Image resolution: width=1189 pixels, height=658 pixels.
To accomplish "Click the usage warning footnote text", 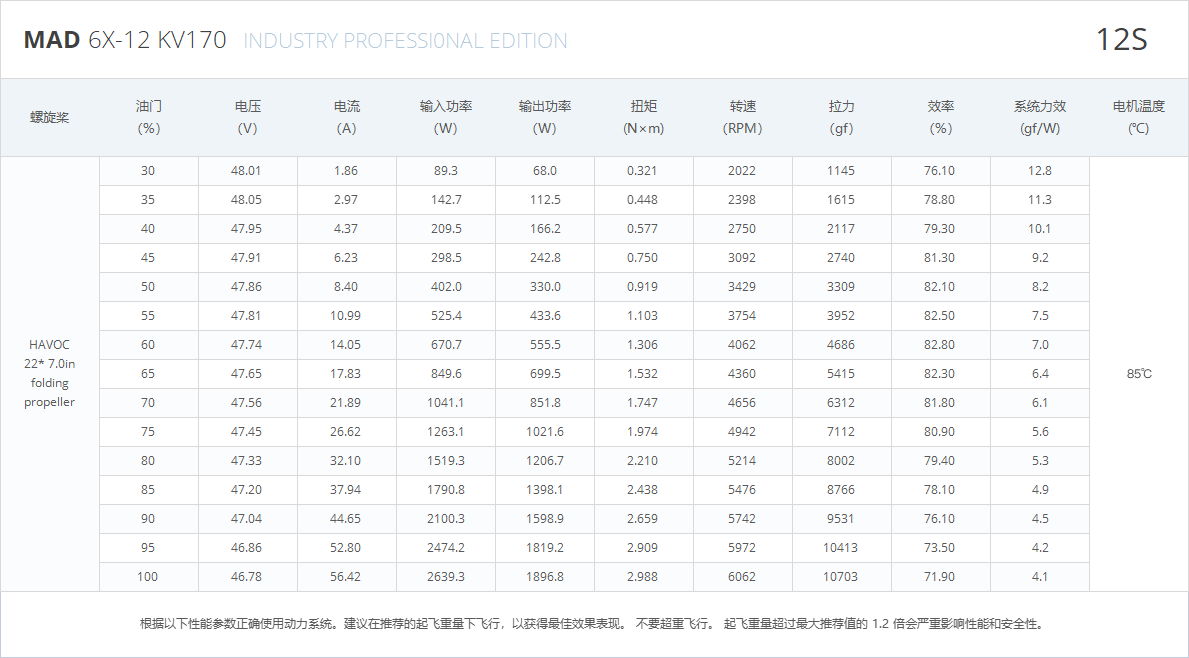I will [x=594, y=624].
